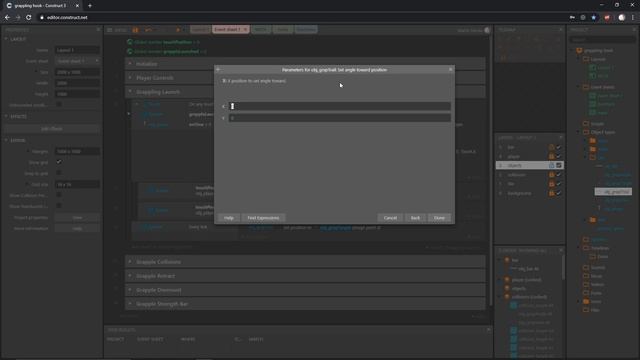Toggle visibility of the background layer
640x360 pixels.
(x=559, y=193)
